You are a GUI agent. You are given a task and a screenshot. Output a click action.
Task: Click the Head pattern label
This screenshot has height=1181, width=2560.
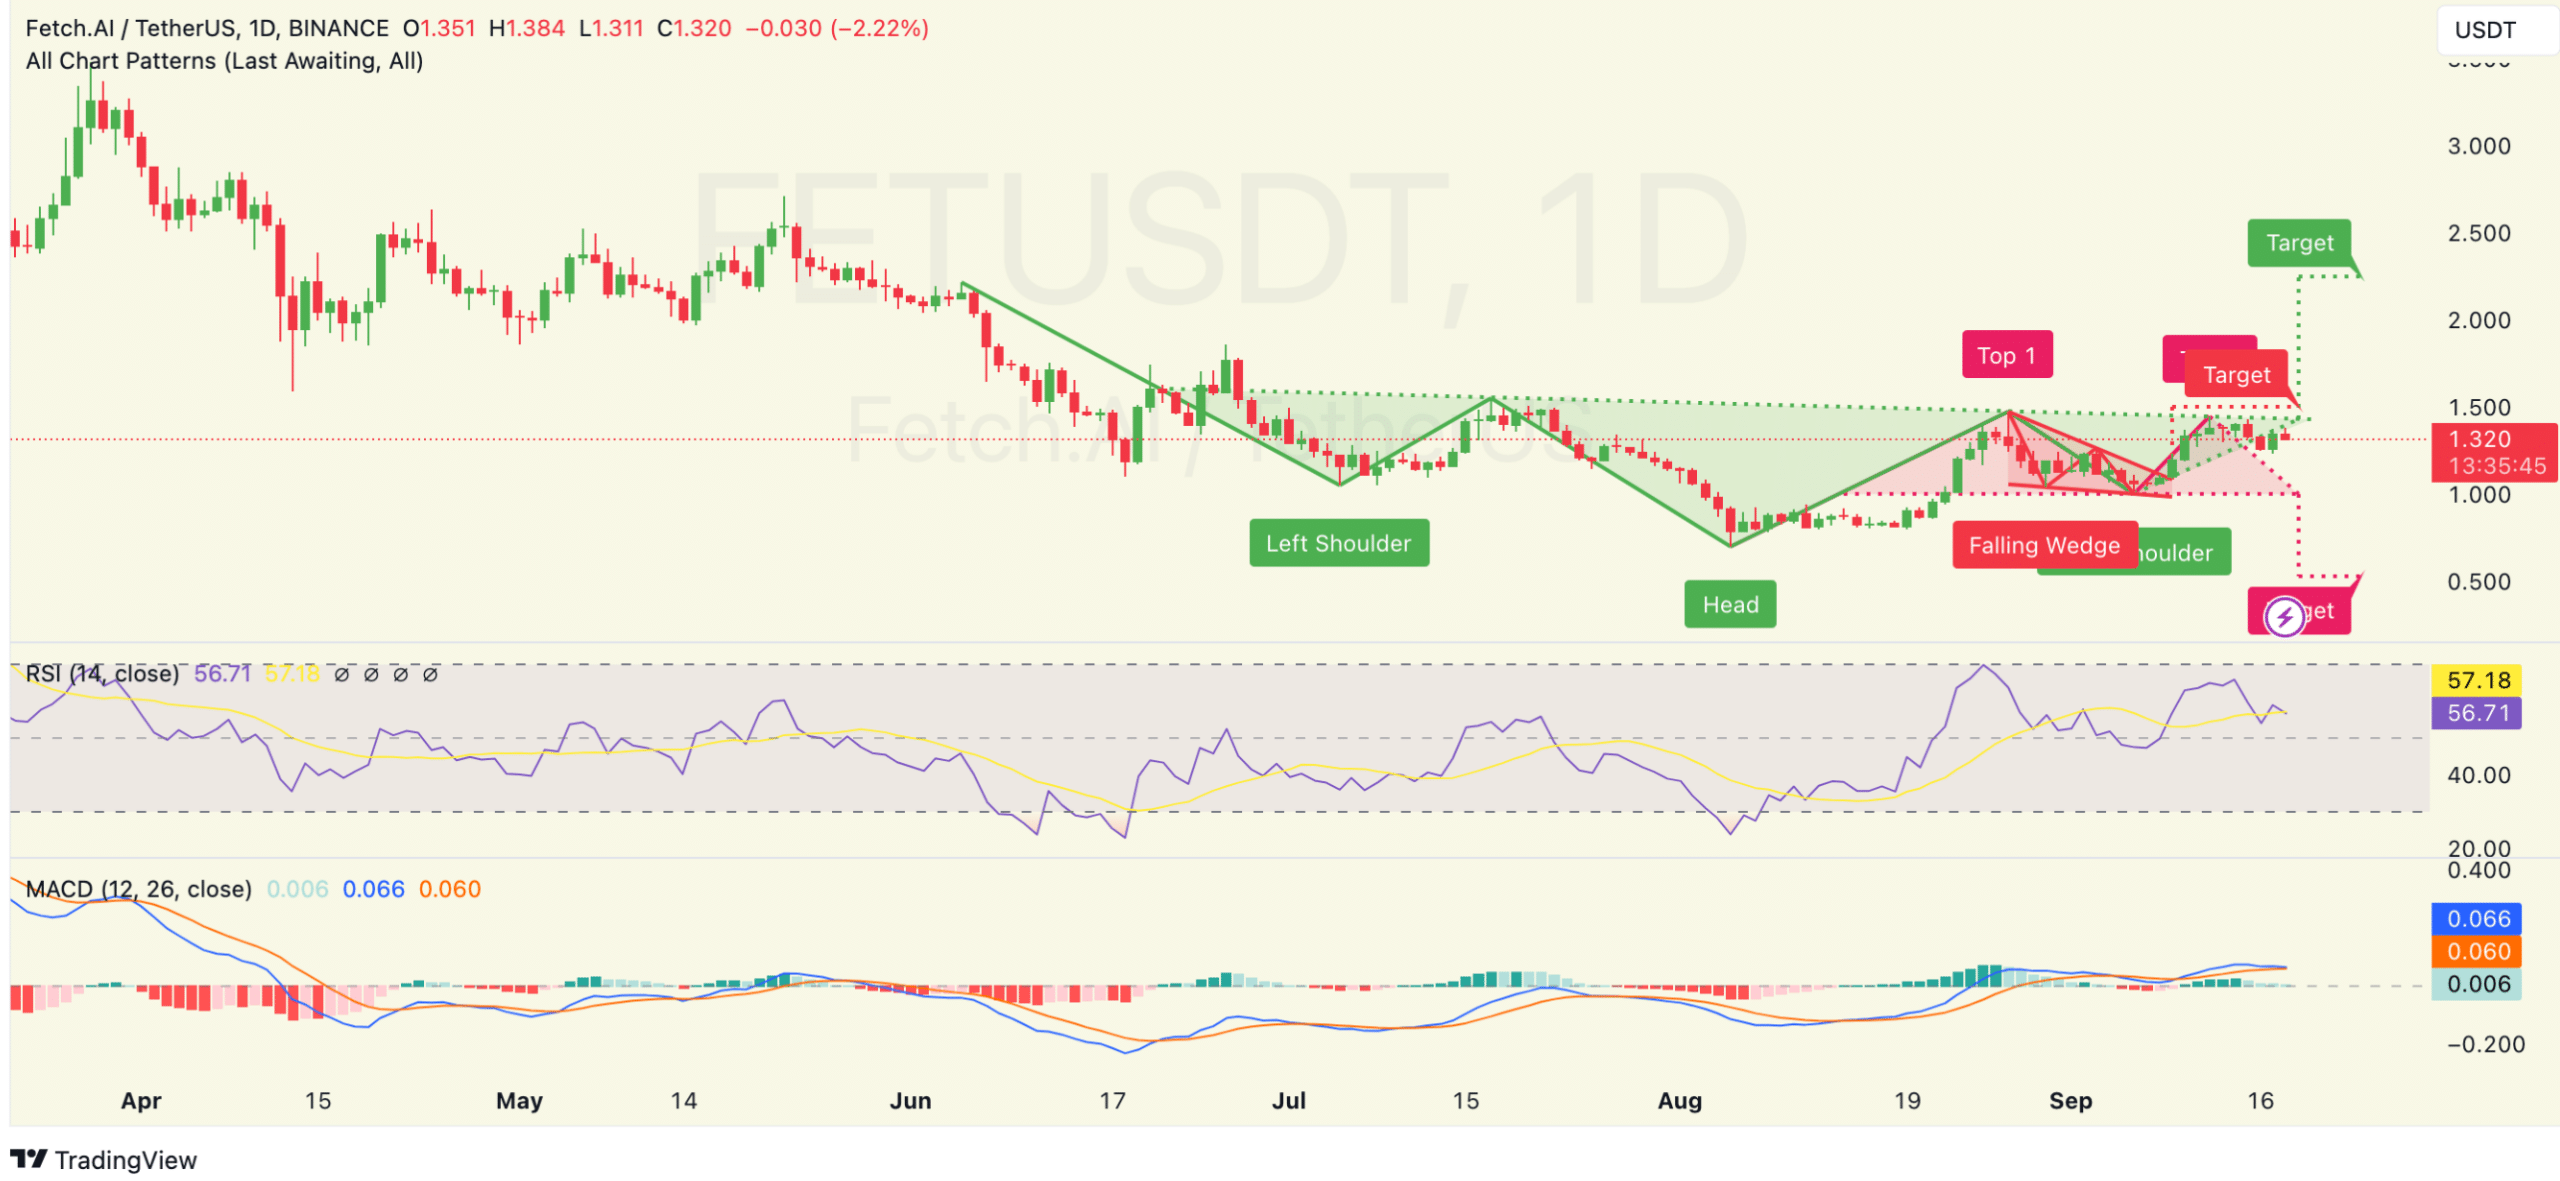click(1730, 604)
